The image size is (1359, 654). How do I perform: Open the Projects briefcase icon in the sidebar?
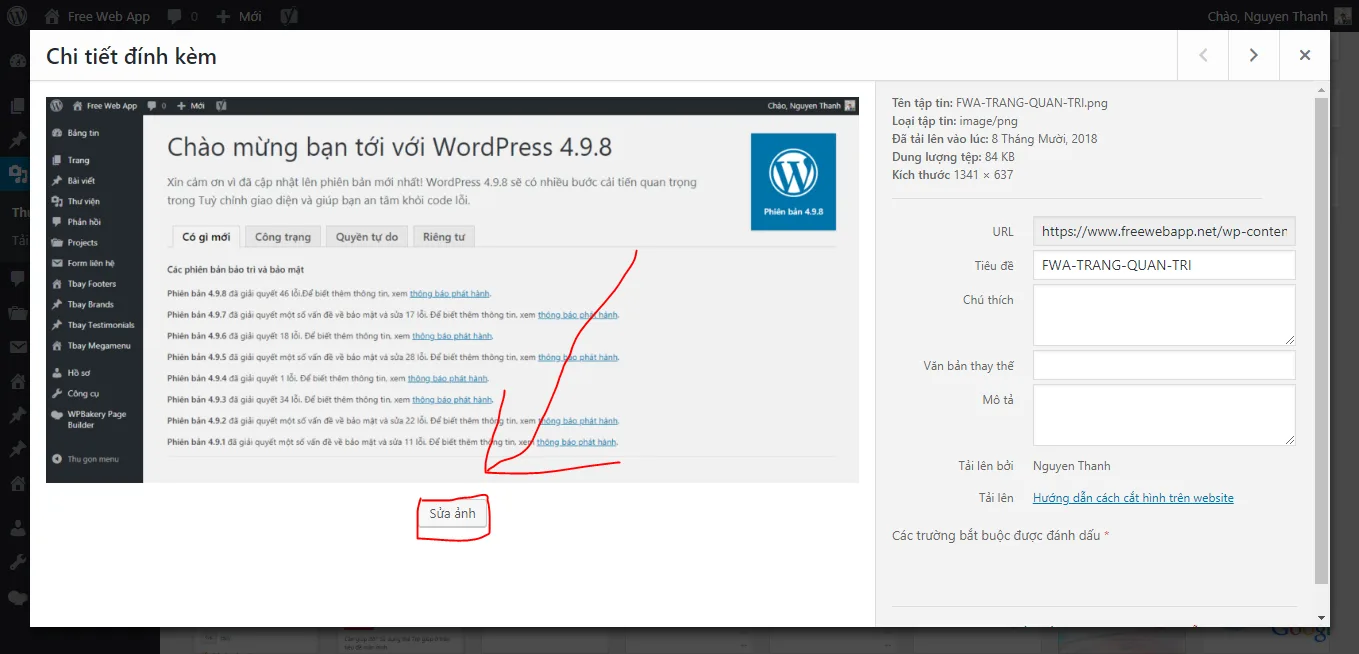tap(17, 313)
